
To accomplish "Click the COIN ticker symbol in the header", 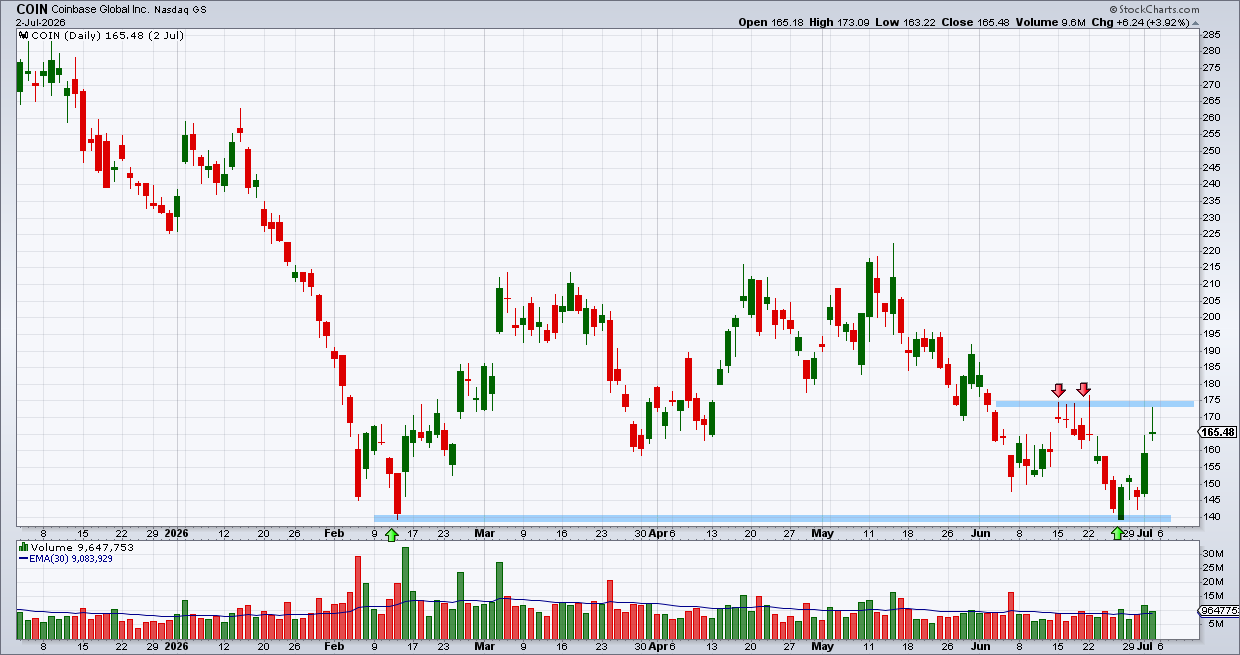I will (33, 8).
